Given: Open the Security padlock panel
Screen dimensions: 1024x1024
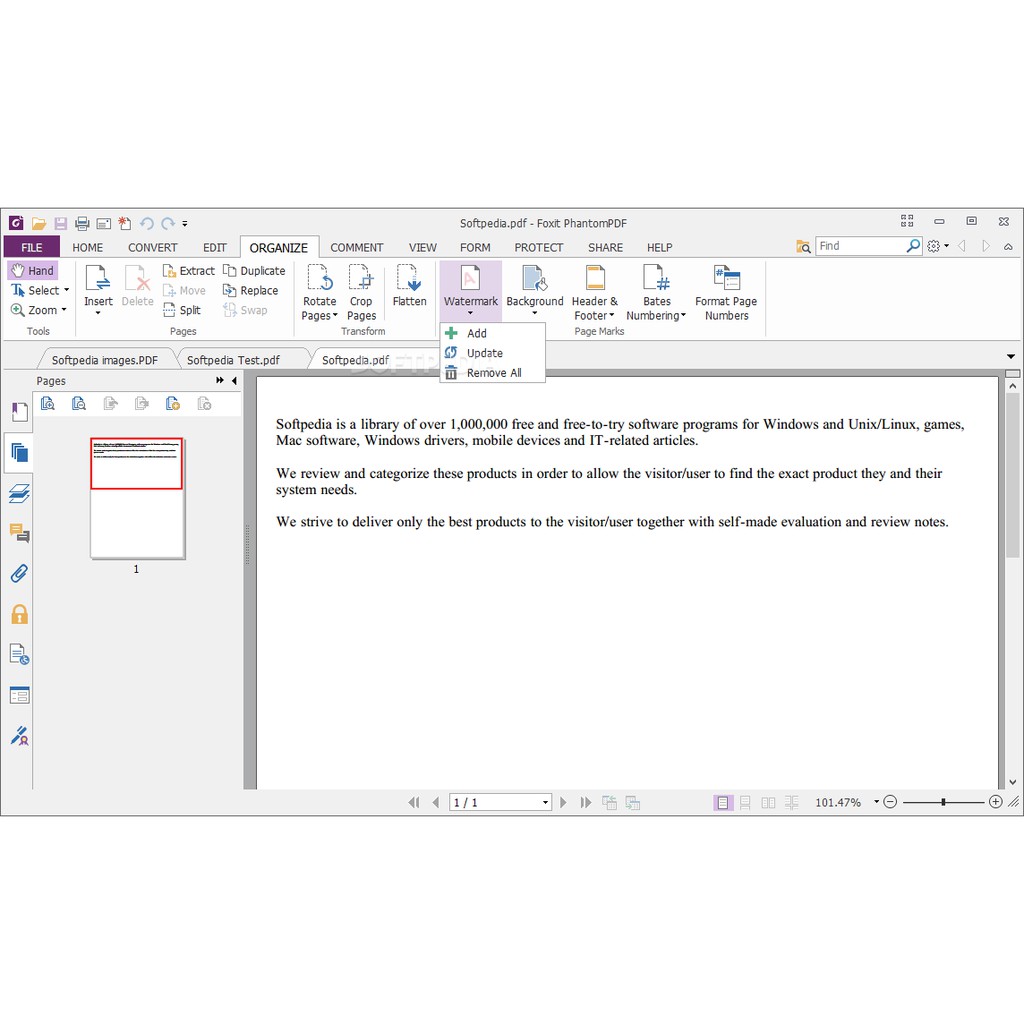Looking at the screenshot, I should pyautogui.click(x=20, y=614).
